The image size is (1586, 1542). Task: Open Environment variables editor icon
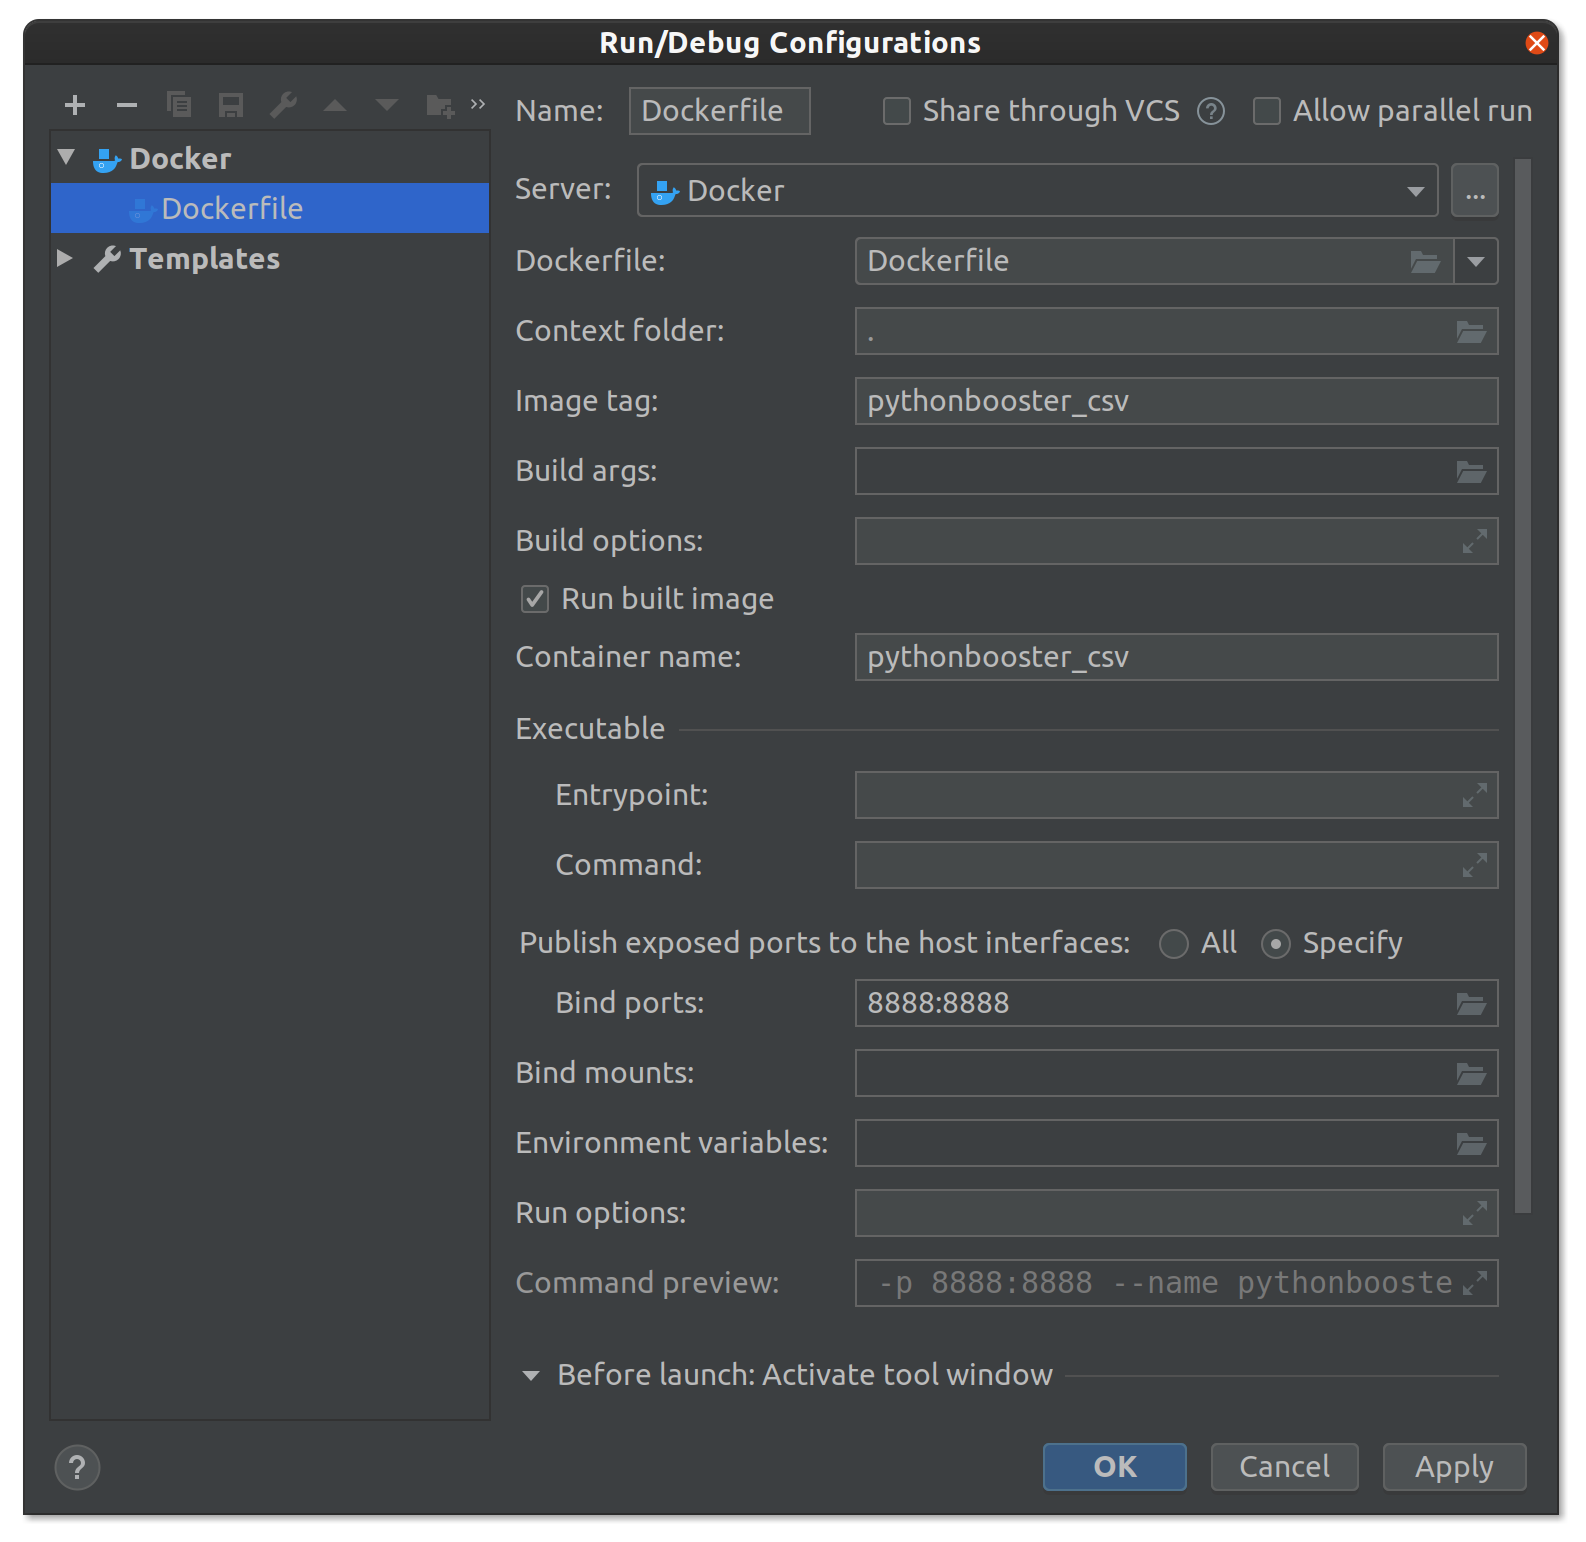[1471, 1144]
